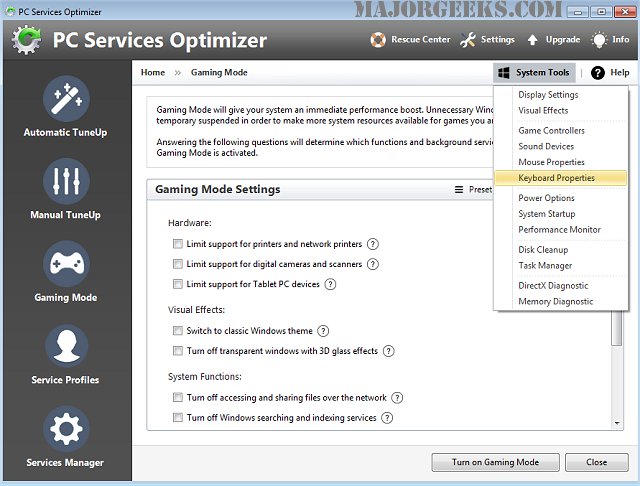Open Manual TuneUp sliders icon
Screen dimensions: 640x486
pyautogui.click(x=67, y=181)
